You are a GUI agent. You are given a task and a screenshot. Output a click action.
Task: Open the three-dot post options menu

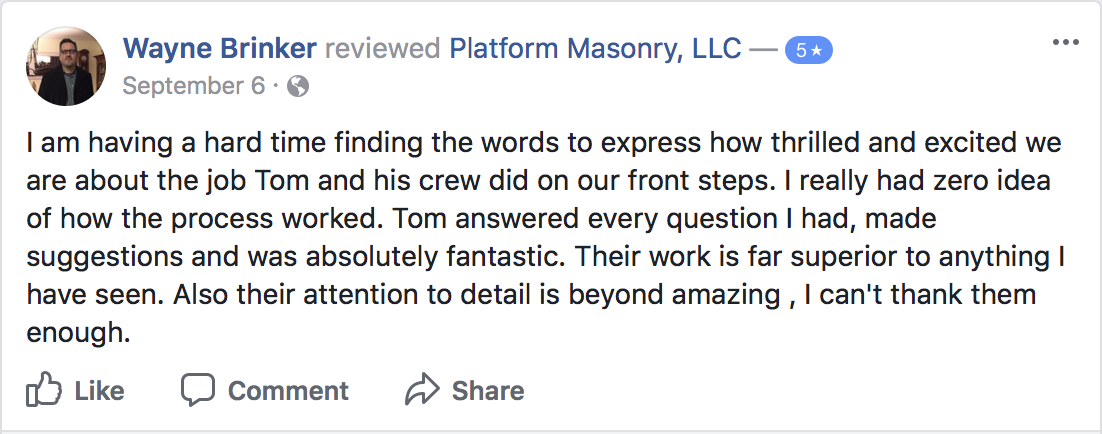(1066, 46)
